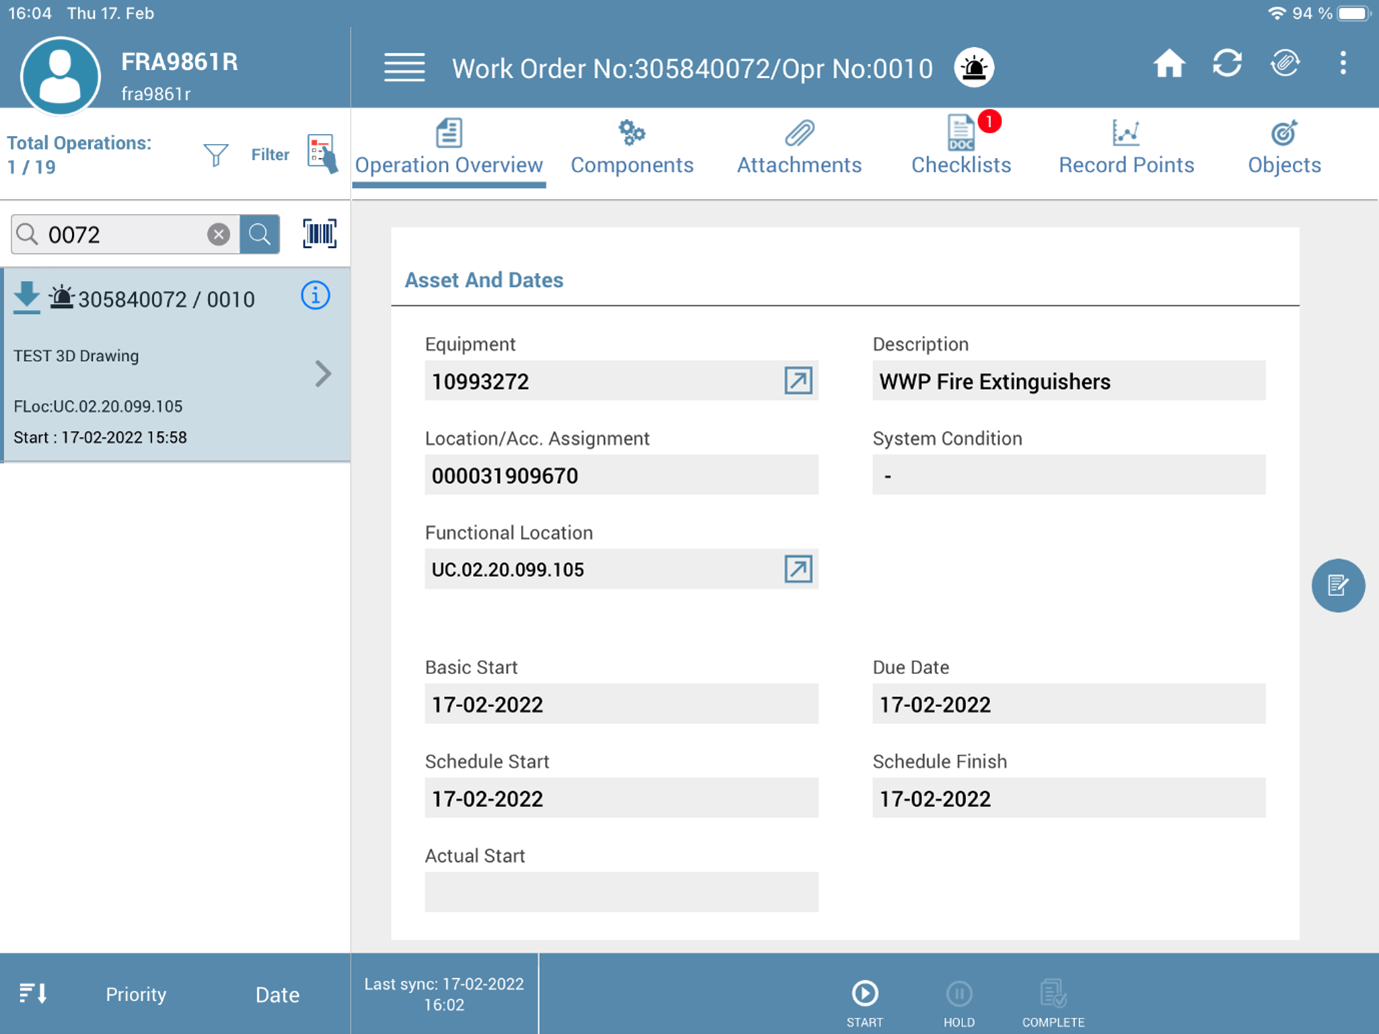Clear the search field text

(218, 234)
